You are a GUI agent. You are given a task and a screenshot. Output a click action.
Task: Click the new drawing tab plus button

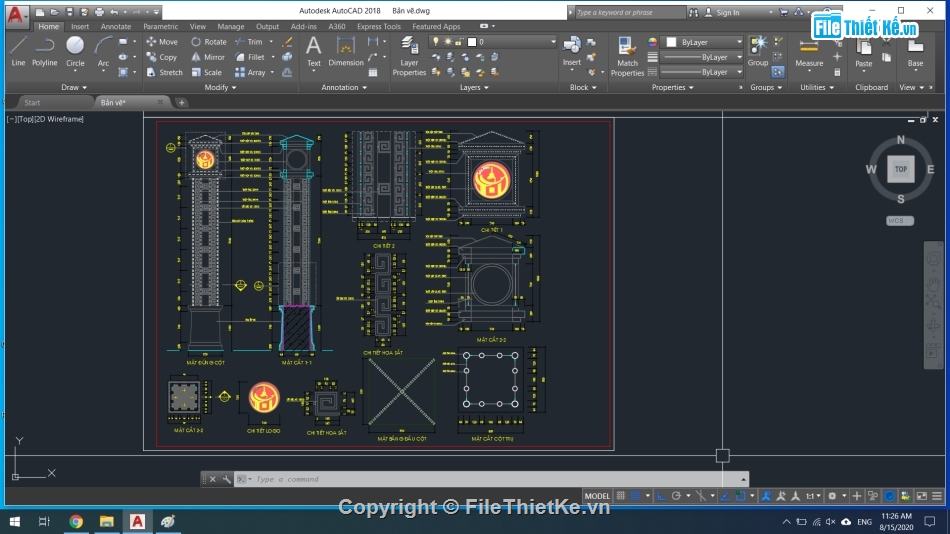click(181, 102)
